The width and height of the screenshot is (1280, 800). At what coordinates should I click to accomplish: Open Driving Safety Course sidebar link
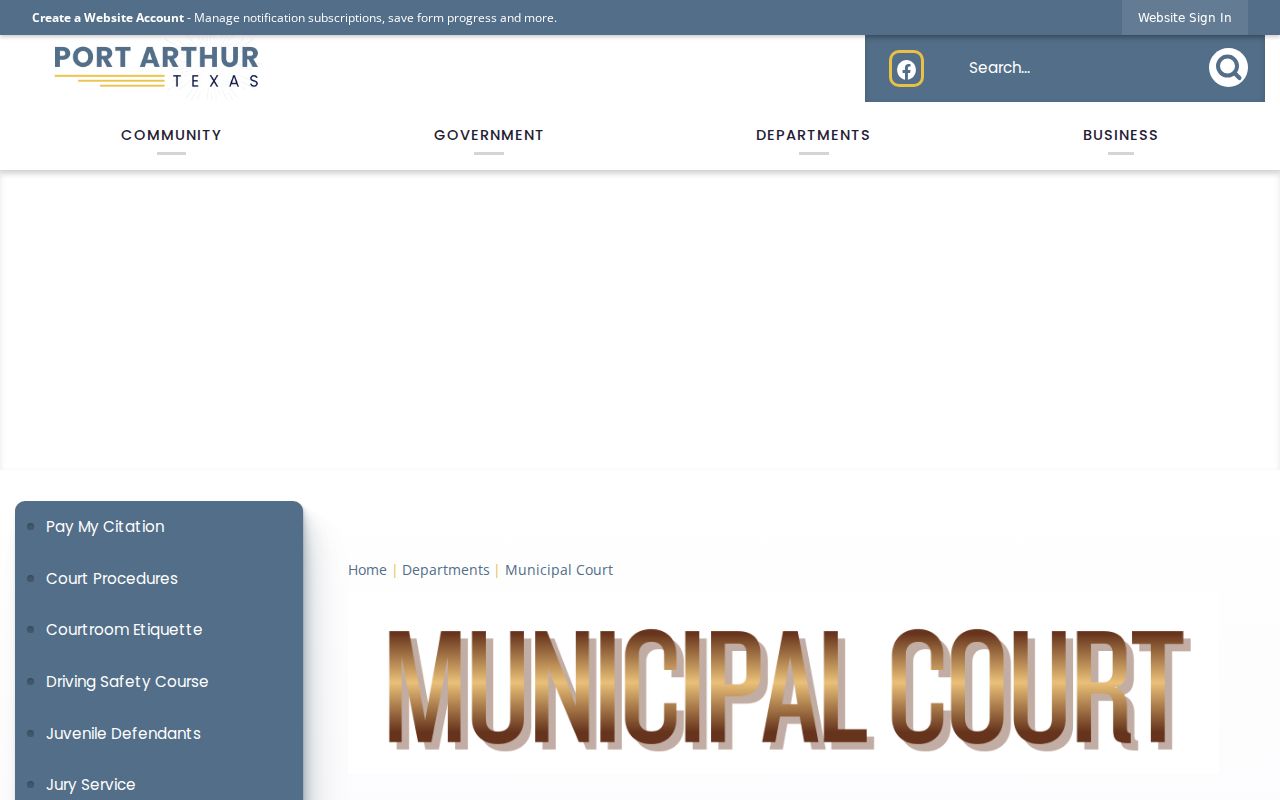point(127,682)
